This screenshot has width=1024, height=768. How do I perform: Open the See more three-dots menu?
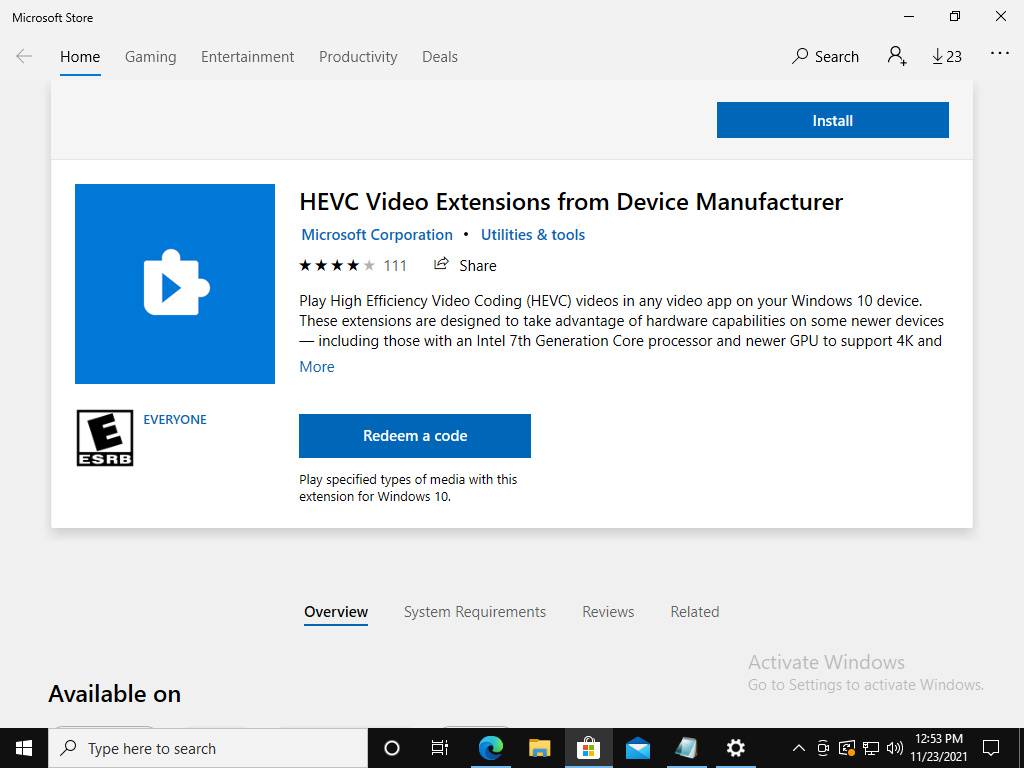tap(999, 54)
